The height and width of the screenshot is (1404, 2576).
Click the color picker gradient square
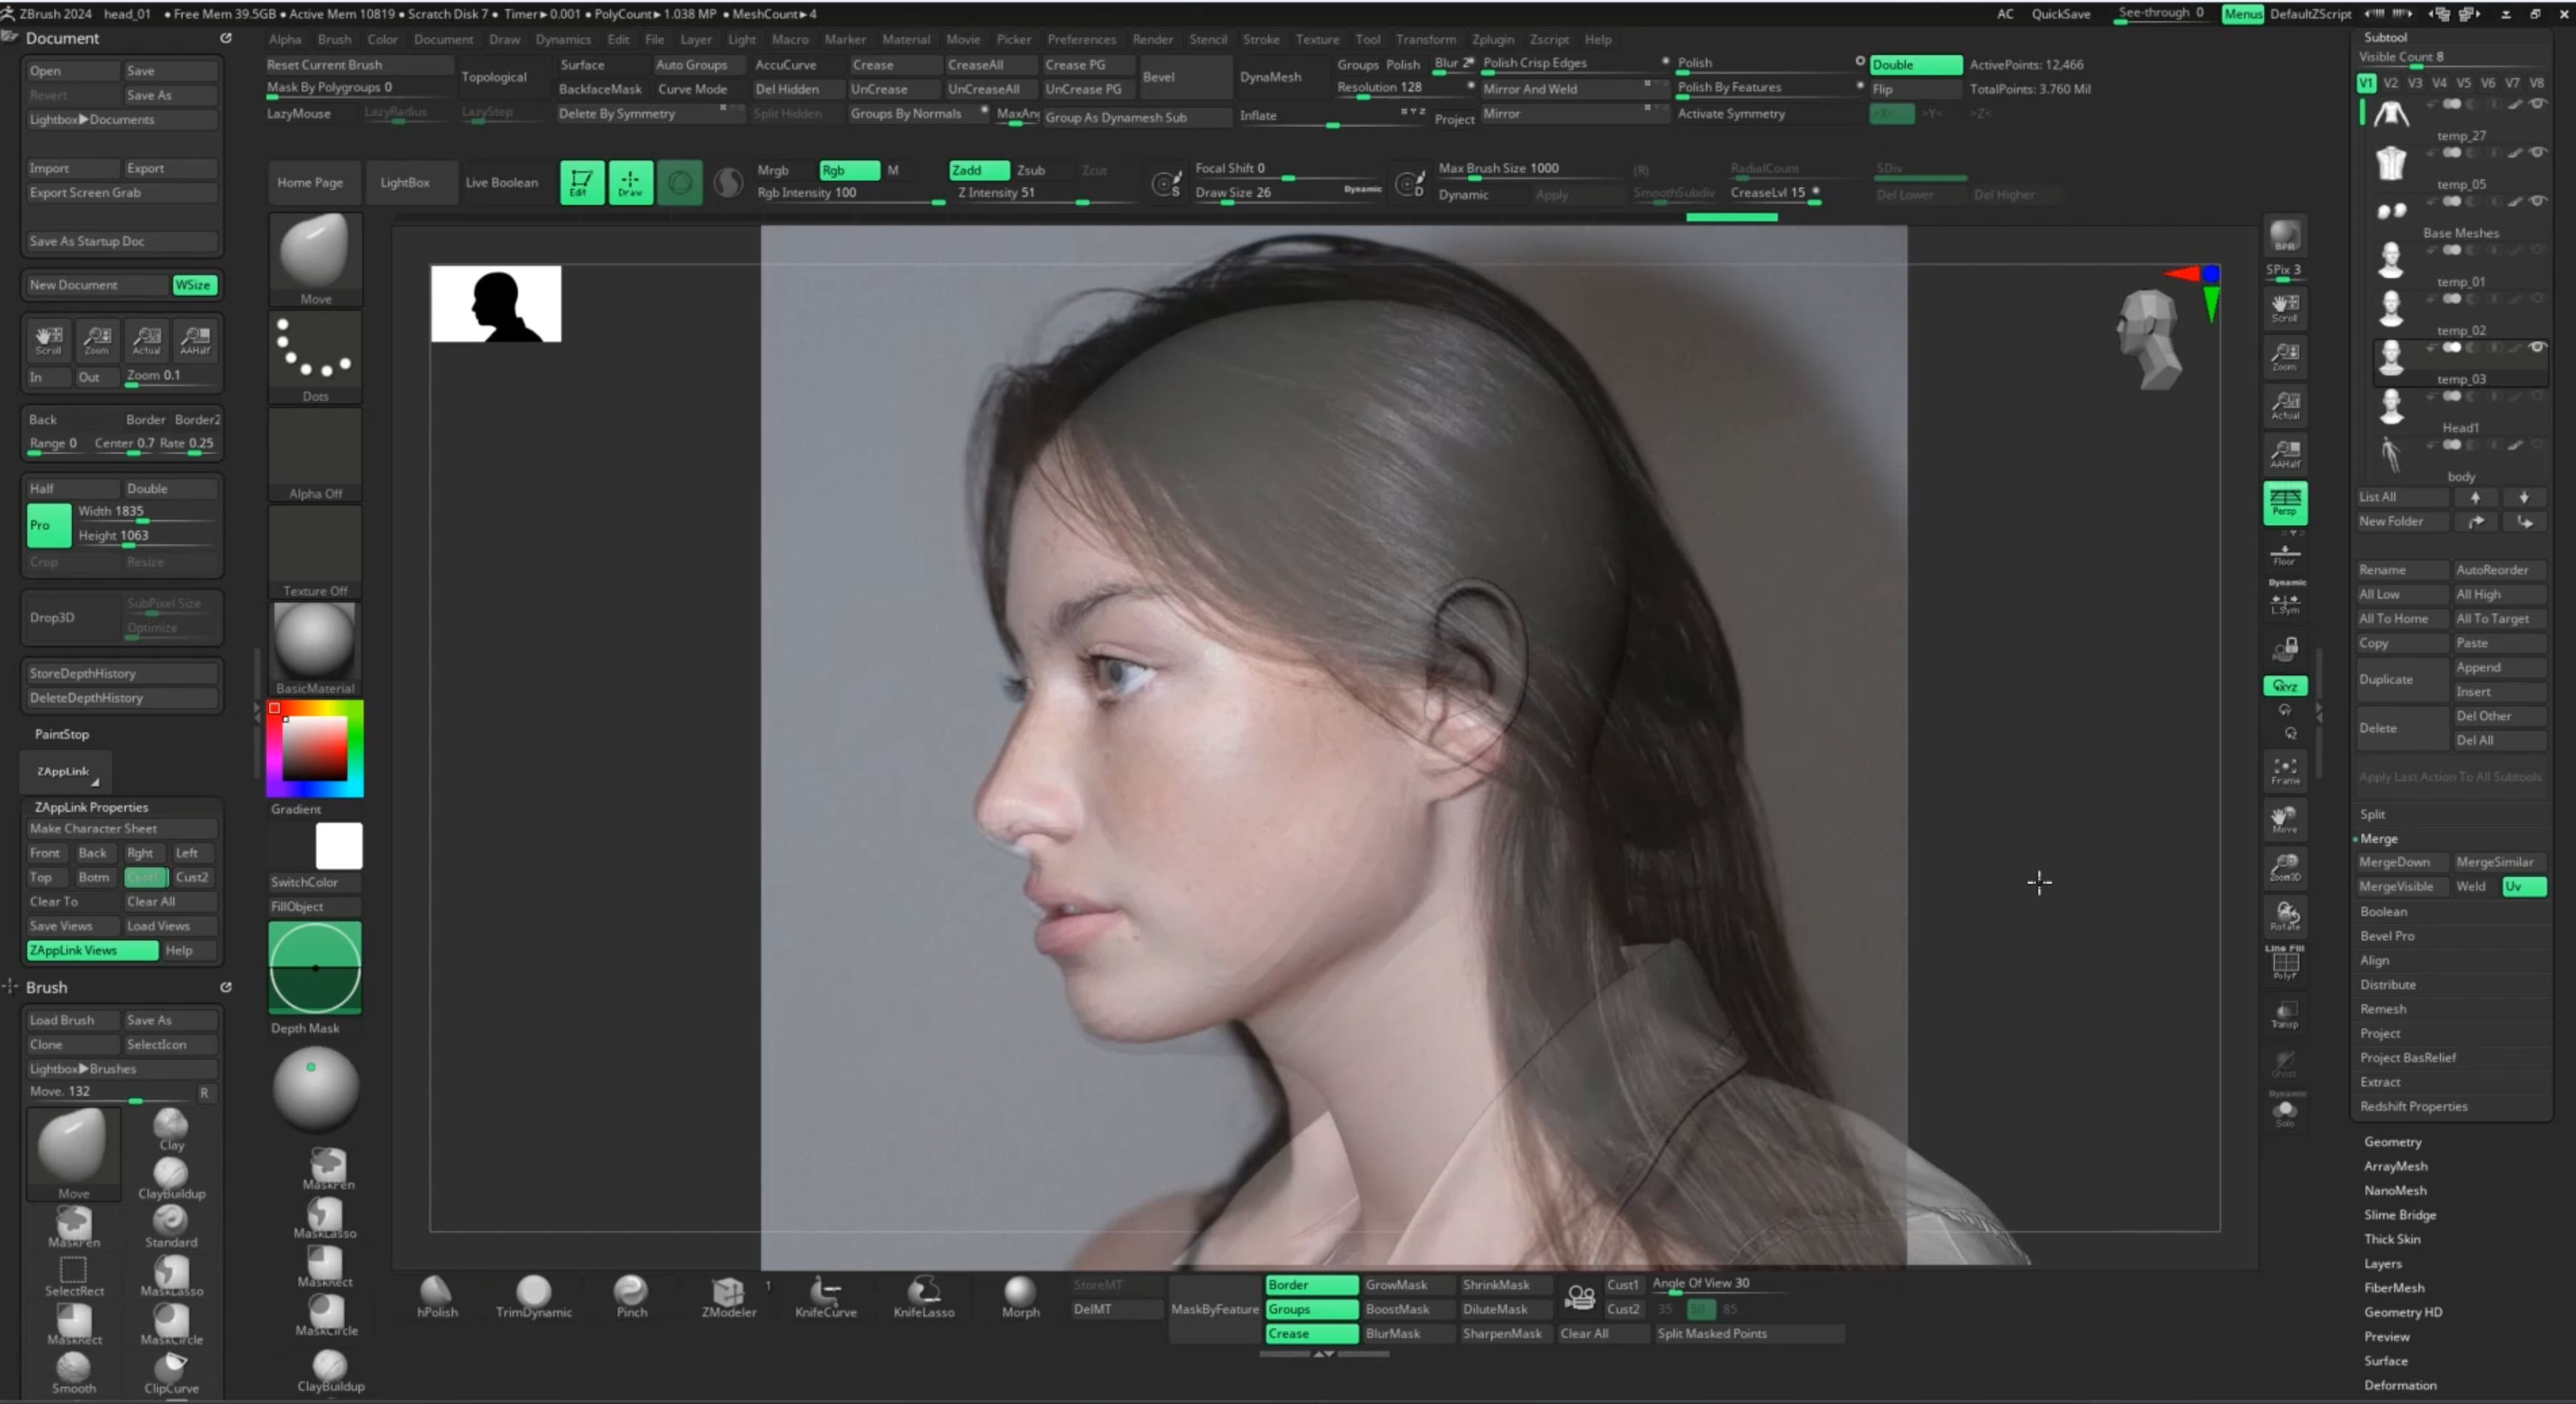[x=314, y=749]
